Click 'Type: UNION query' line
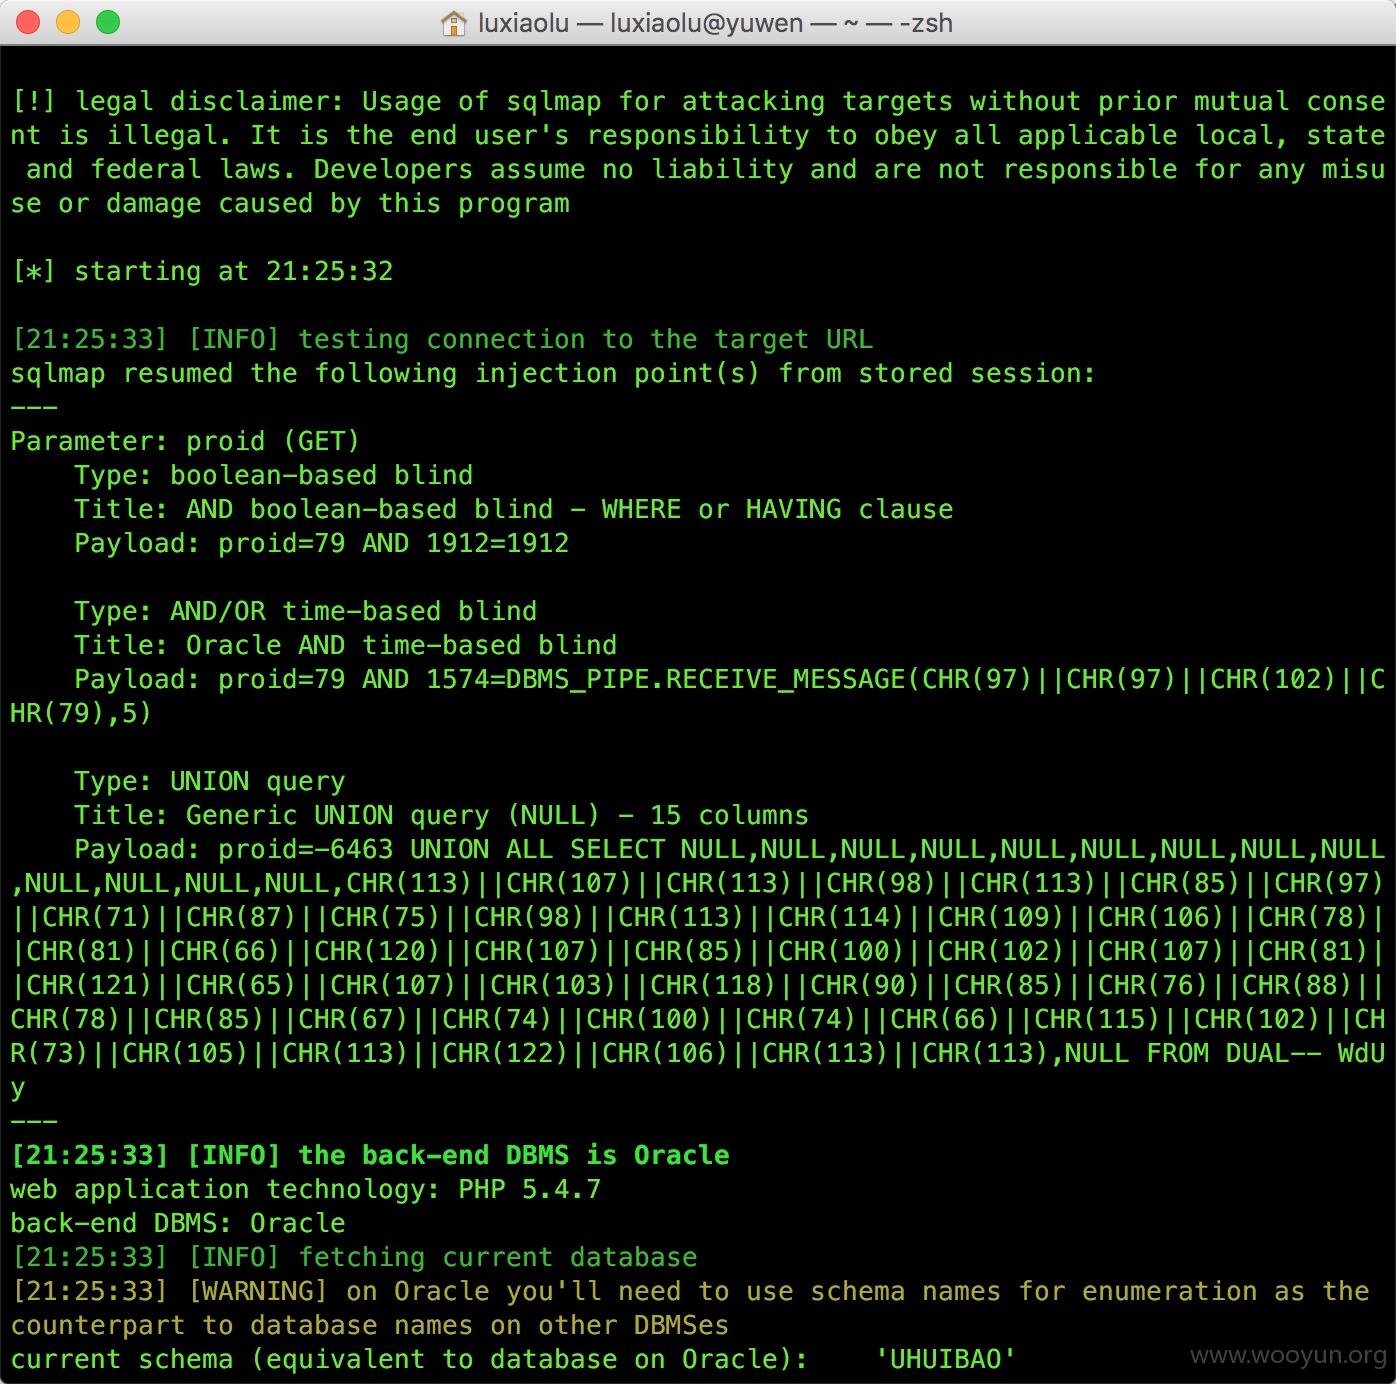Screen dimensions: 1396x1384 [x=209, y=781]
